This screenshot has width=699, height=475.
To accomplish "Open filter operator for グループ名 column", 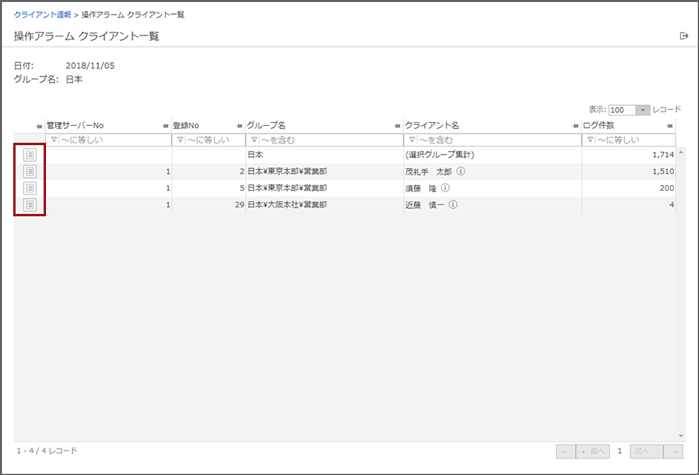I will pos(253,141).
